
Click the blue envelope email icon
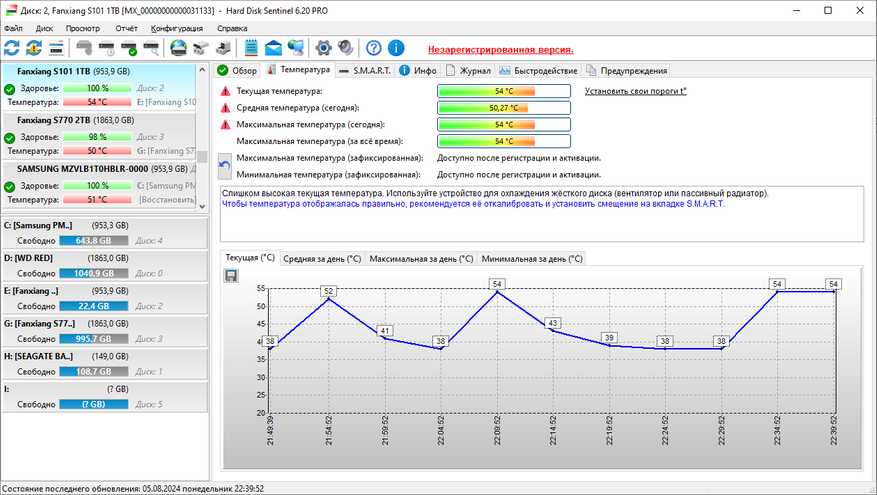click(272, 48)
